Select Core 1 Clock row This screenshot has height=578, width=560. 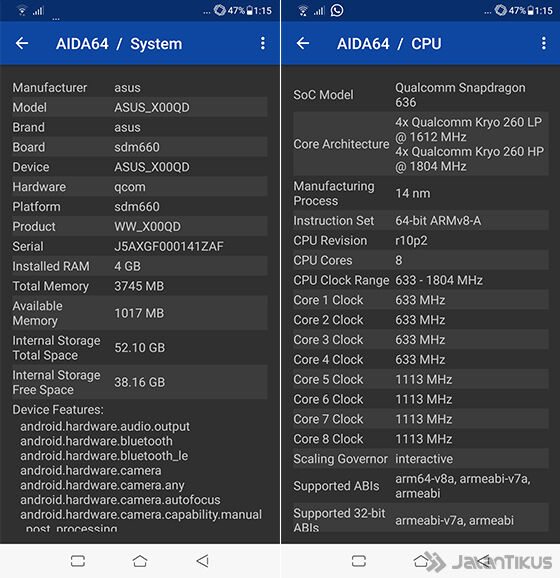click(x=421, y=300)
